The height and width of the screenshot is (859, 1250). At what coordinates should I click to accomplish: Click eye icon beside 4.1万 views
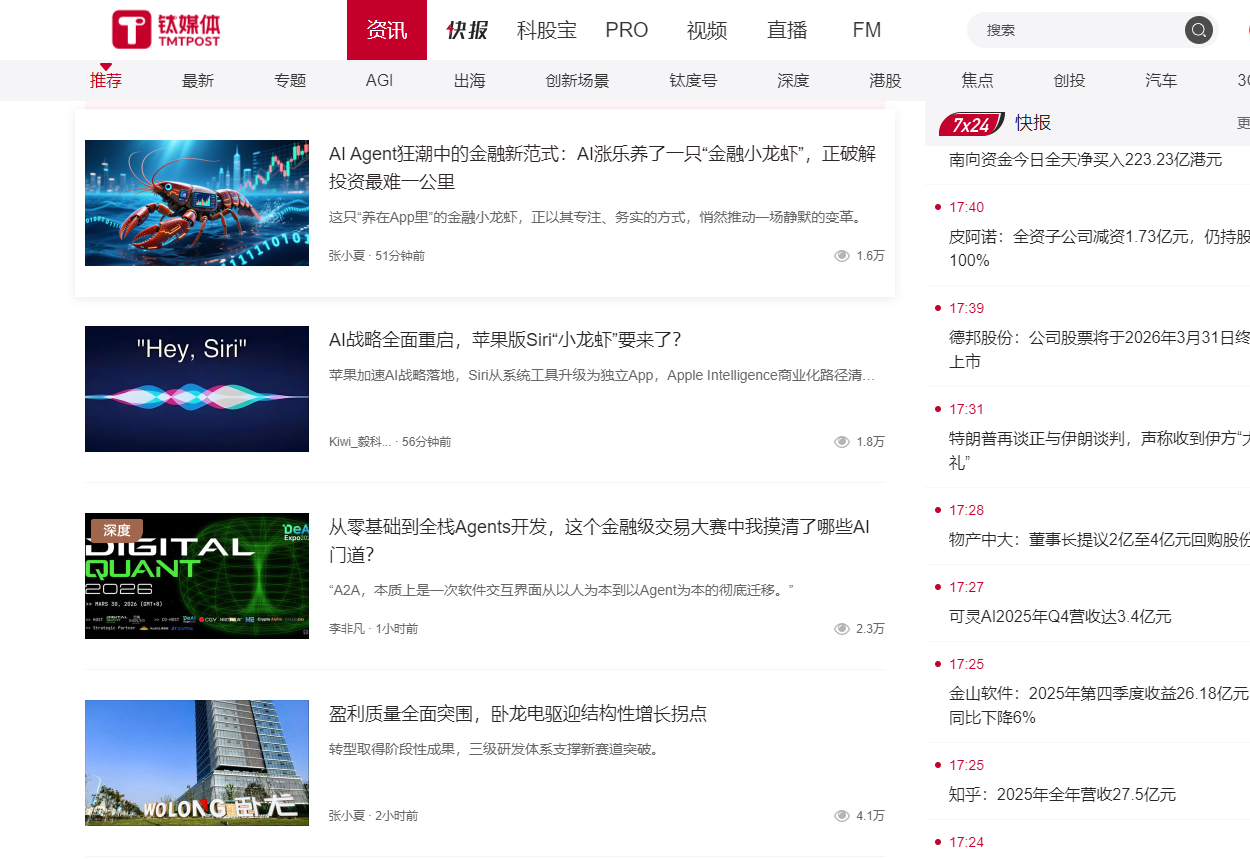pyautogui.click(x=842, y=816)
